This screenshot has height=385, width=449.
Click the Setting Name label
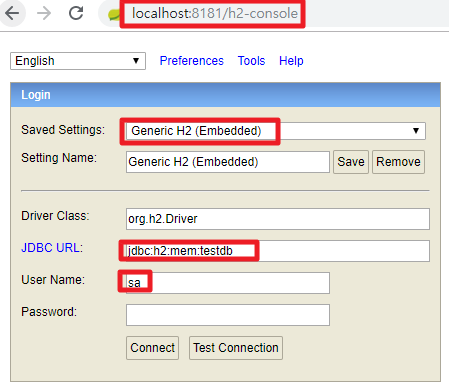pyautogui.click(x=59, y=158)
